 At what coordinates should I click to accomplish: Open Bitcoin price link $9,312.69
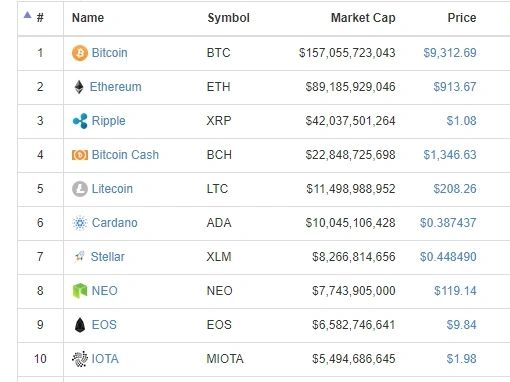point(450,53)
